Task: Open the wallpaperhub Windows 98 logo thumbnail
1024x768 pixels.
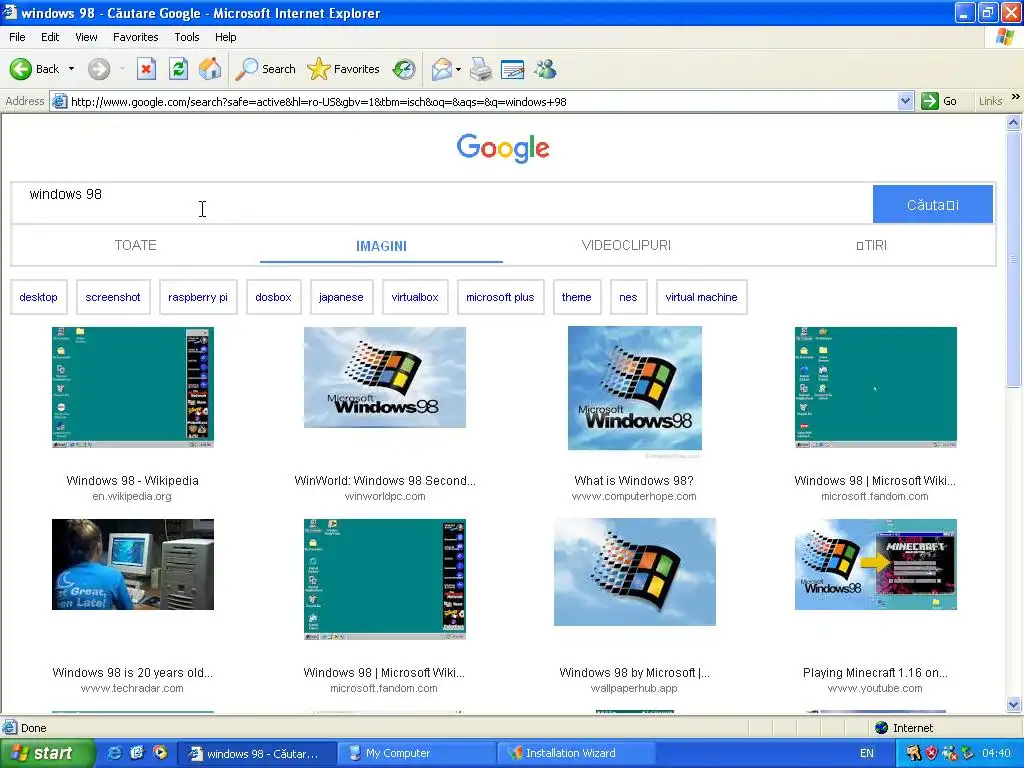Action: pyautogui.click(x=635, y=572)
